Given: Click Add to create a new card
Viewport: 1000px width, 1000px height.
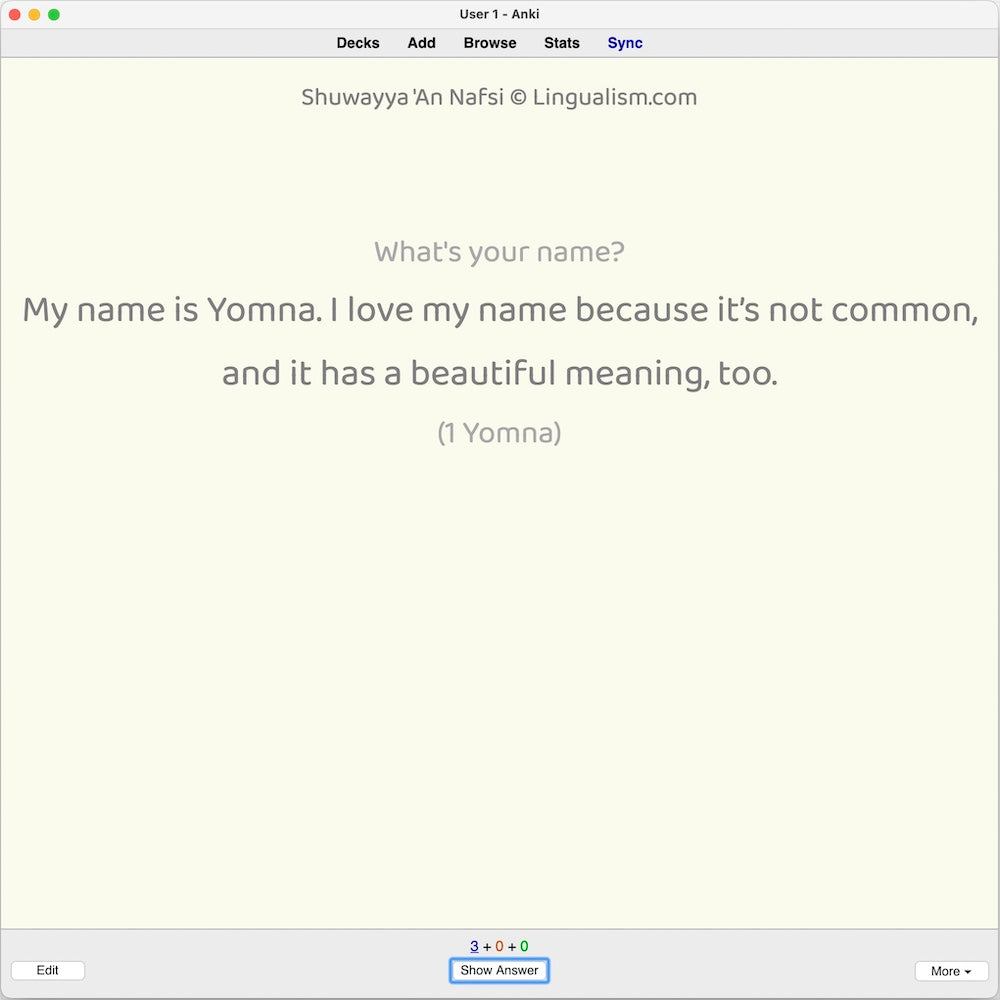Looking at the screenshot, I should (421, 43).
